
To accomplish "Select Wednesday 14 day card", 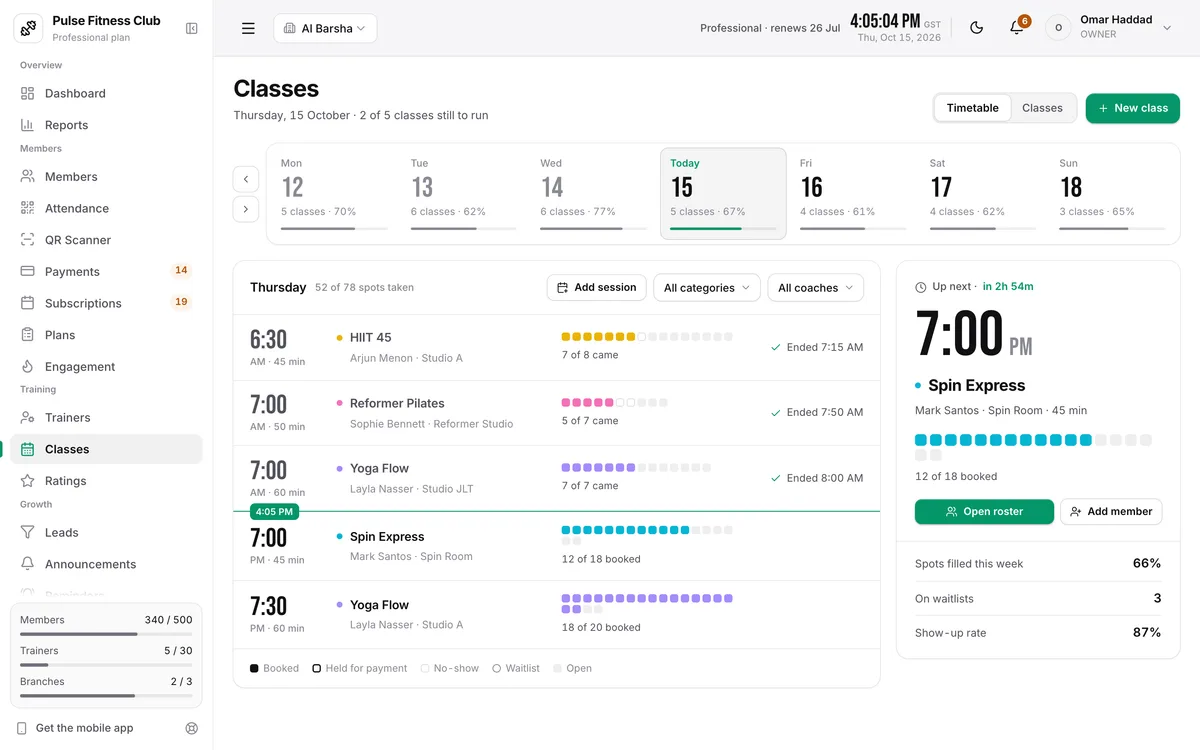I will tap(594, 194).
